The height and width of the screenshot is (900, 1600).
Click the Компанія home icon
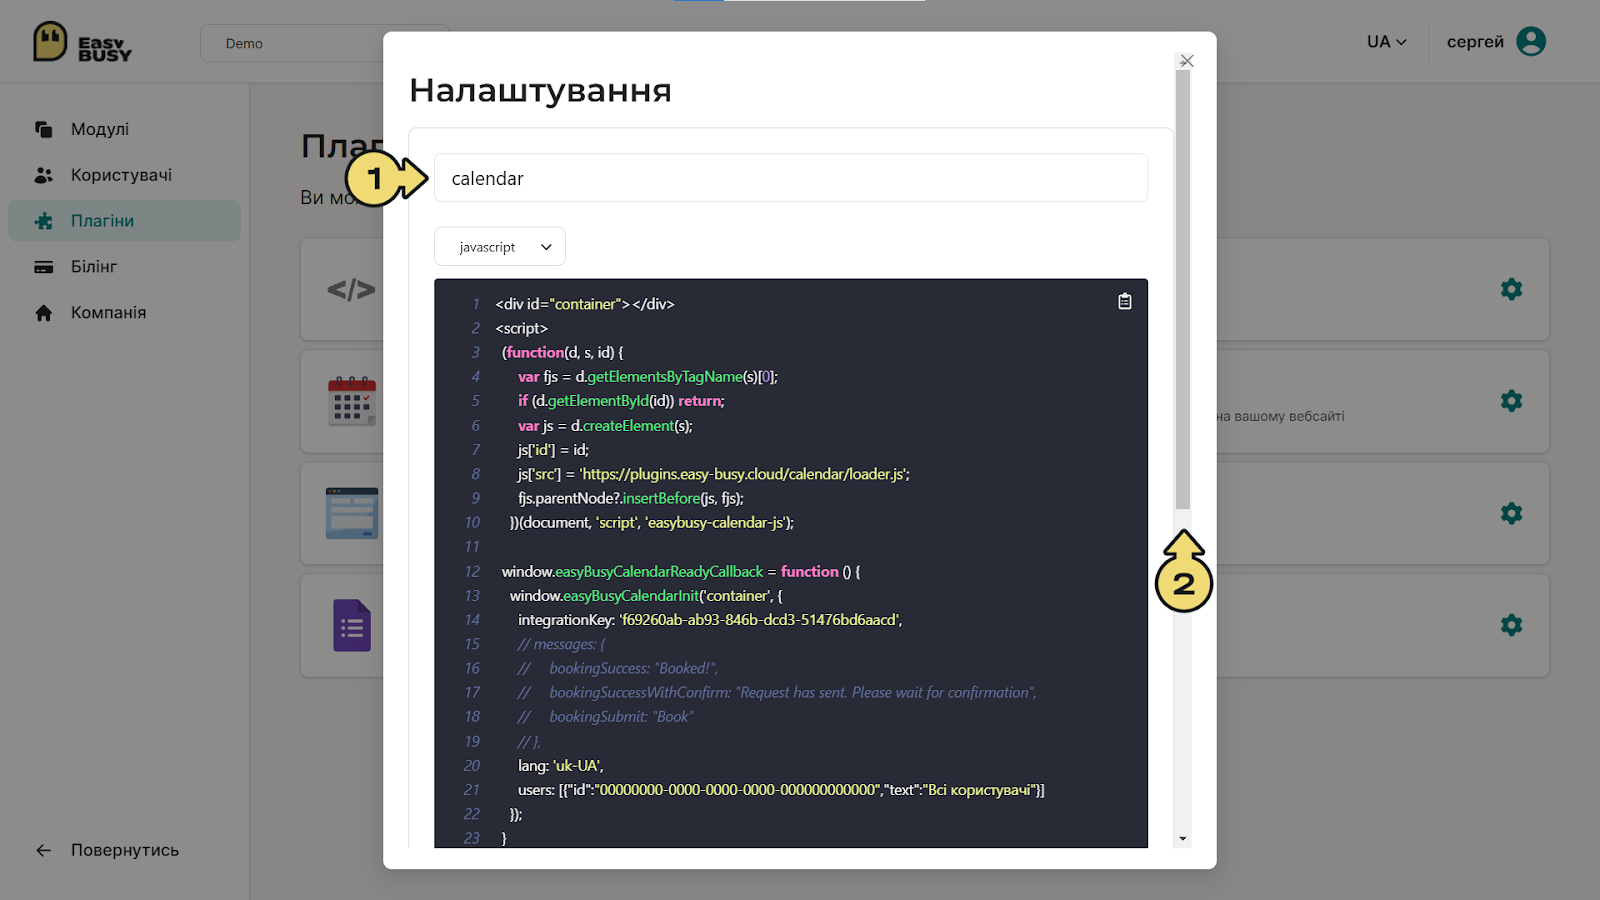coord(44,313)
